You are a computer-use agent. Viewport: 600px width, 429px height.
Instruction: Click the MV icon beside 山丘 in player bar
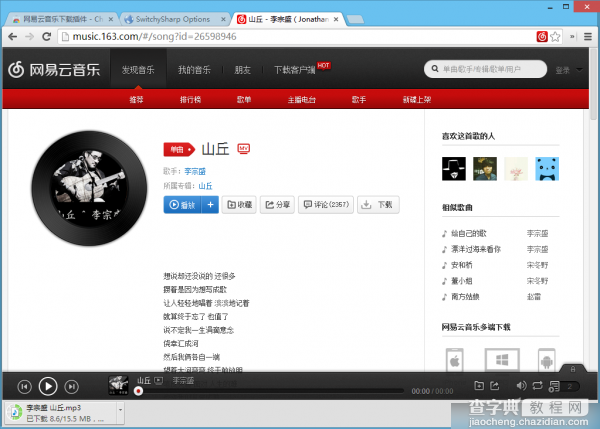pos(158,380)
